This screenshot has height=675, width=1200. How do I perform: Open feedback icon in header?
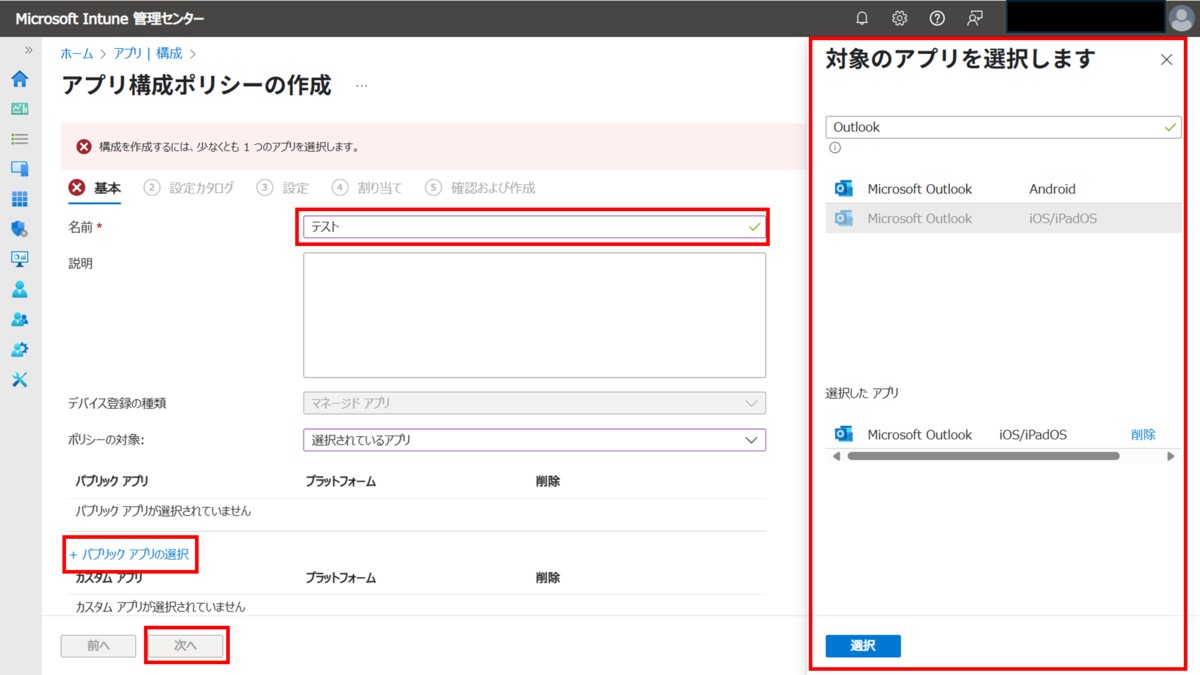coord(974,18)
